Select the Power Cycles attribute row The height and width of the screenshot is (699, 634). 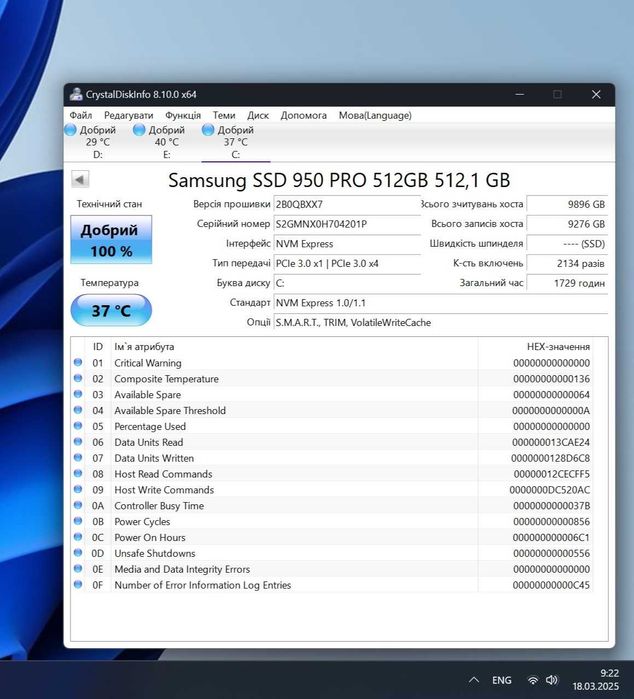tap(333, 522)
